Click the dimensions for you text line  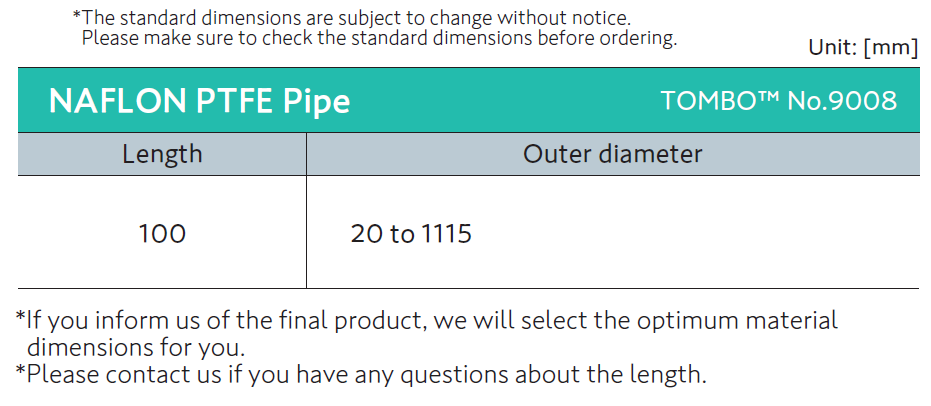pos(135,348)
